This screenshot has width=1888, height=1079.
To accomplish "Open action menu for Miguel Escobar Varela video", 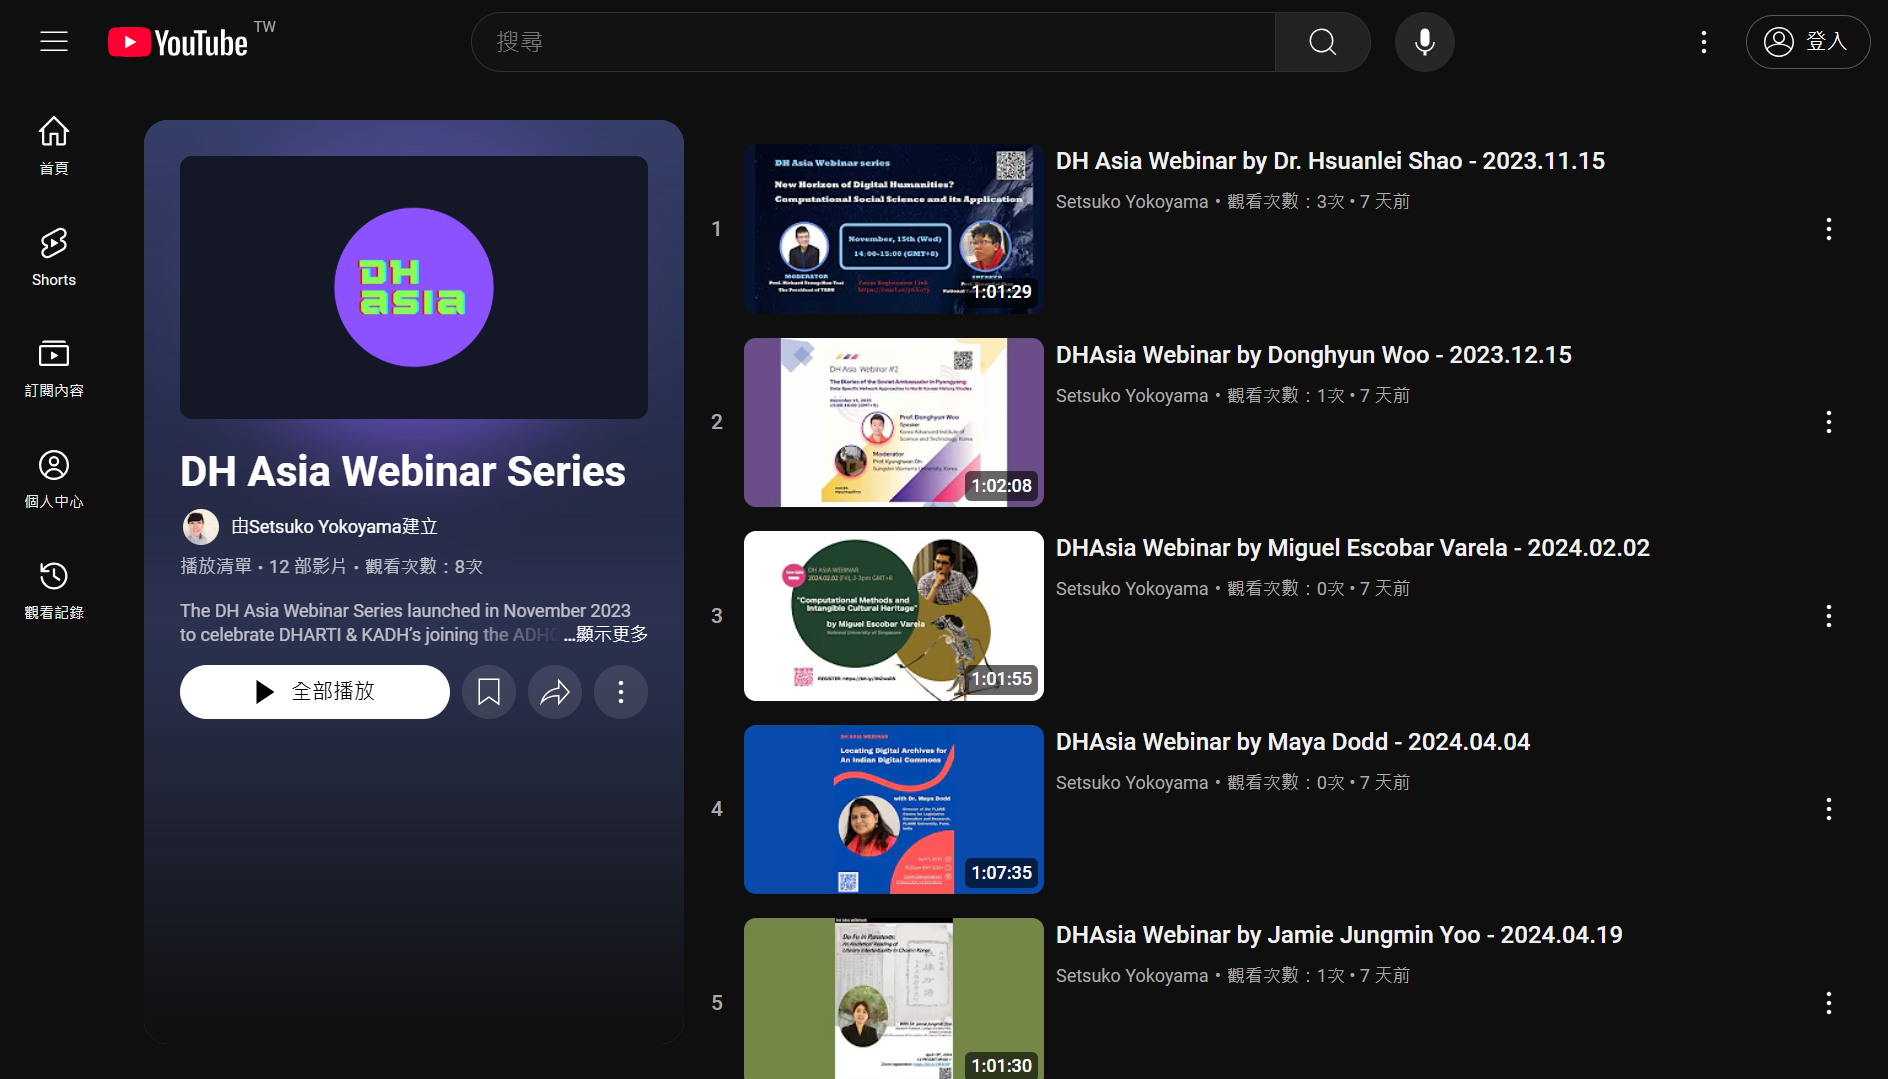I will click(1829, 616).
